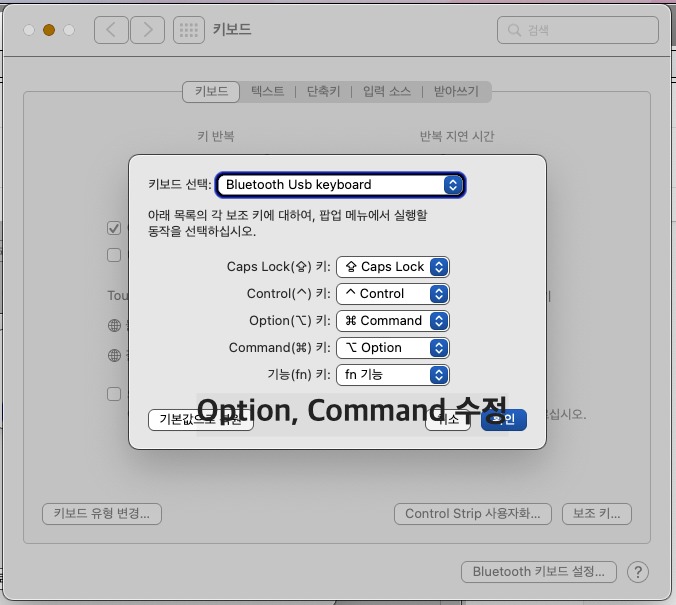Switch to the 단축키 tab
This screenshot has width=676, height=605.
[x=323, y=91]
